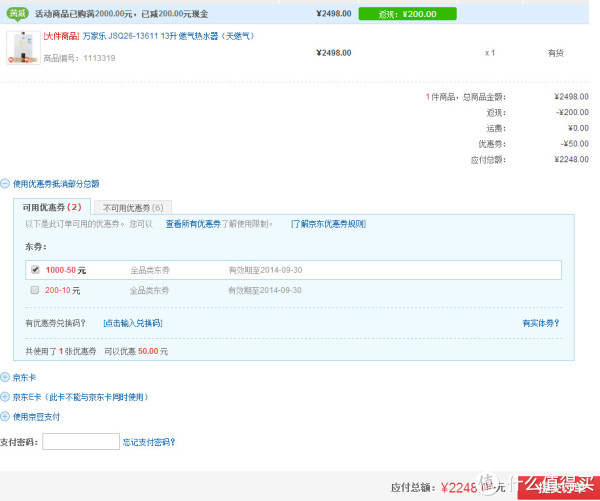
Task: Open the 有实体券? link
Action: click(x=541, y=323)
